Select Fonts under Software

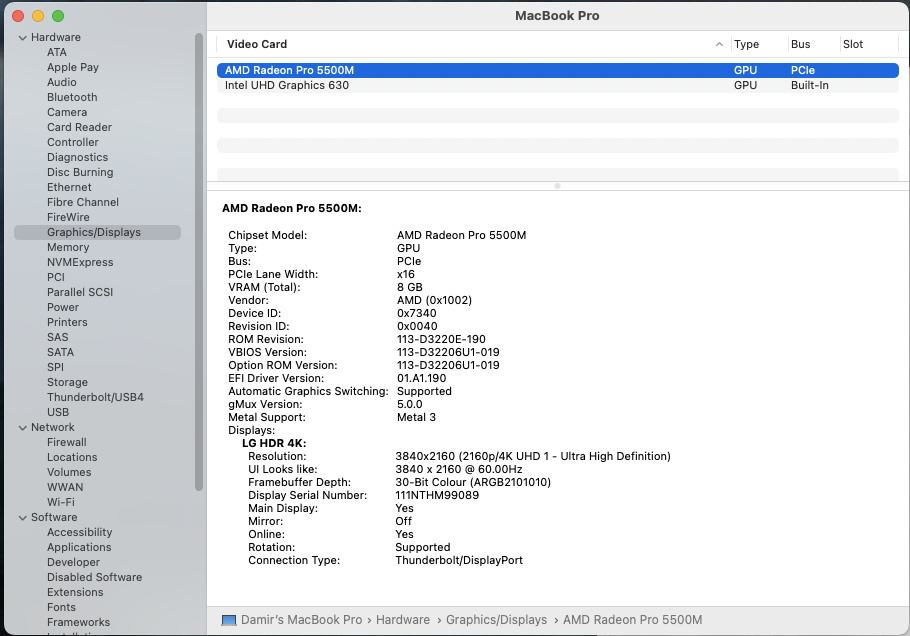pyautogui.click(x=61, y=608)
